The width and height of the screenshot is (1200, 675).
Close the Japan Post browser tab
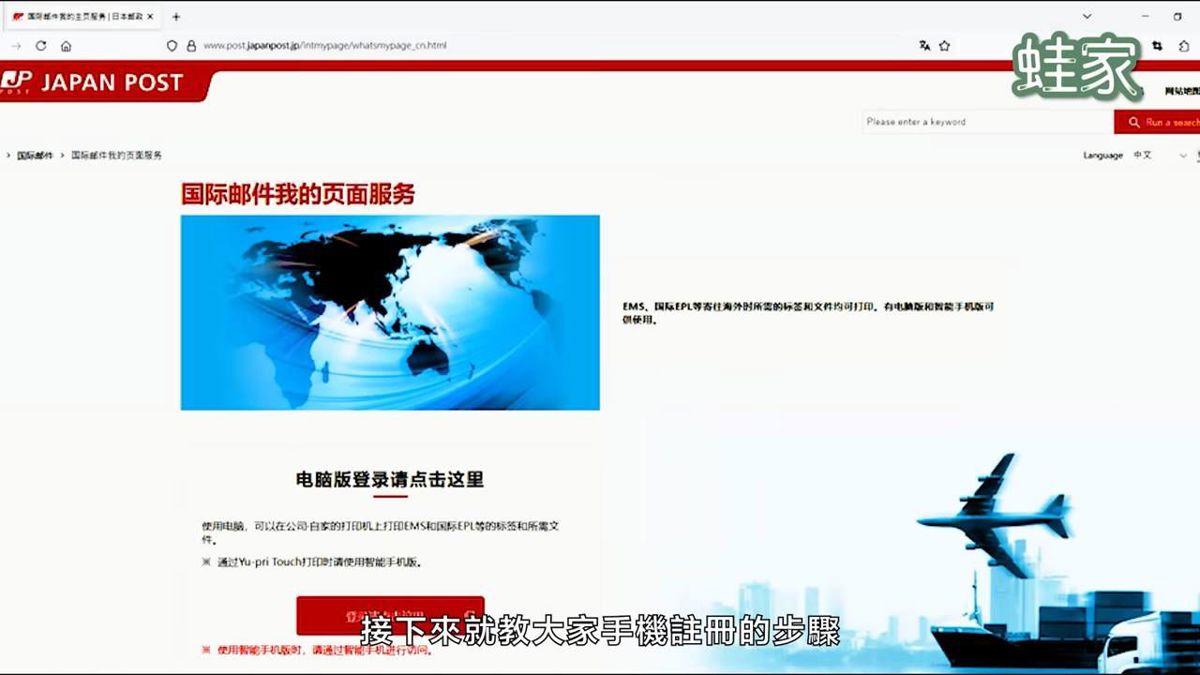tap(150, 17)
